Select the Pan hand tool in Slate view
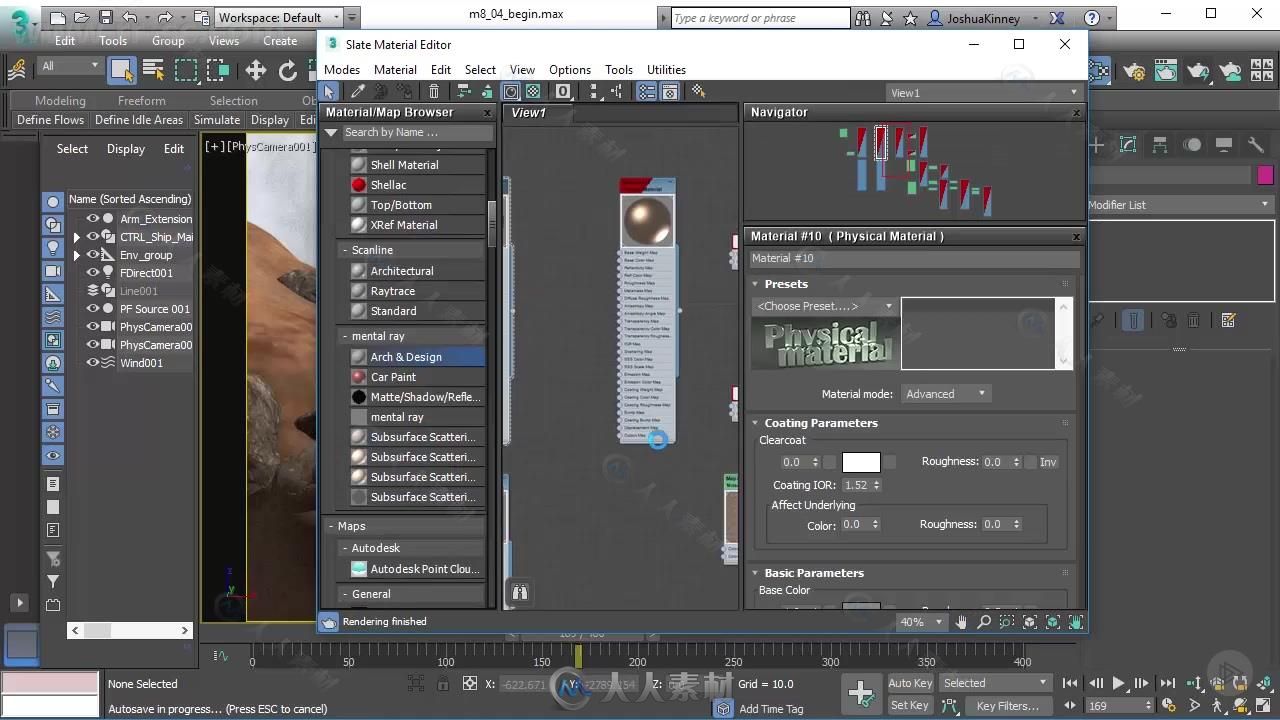This screenshot has height=720, width=1280. [x=962, y=621]
